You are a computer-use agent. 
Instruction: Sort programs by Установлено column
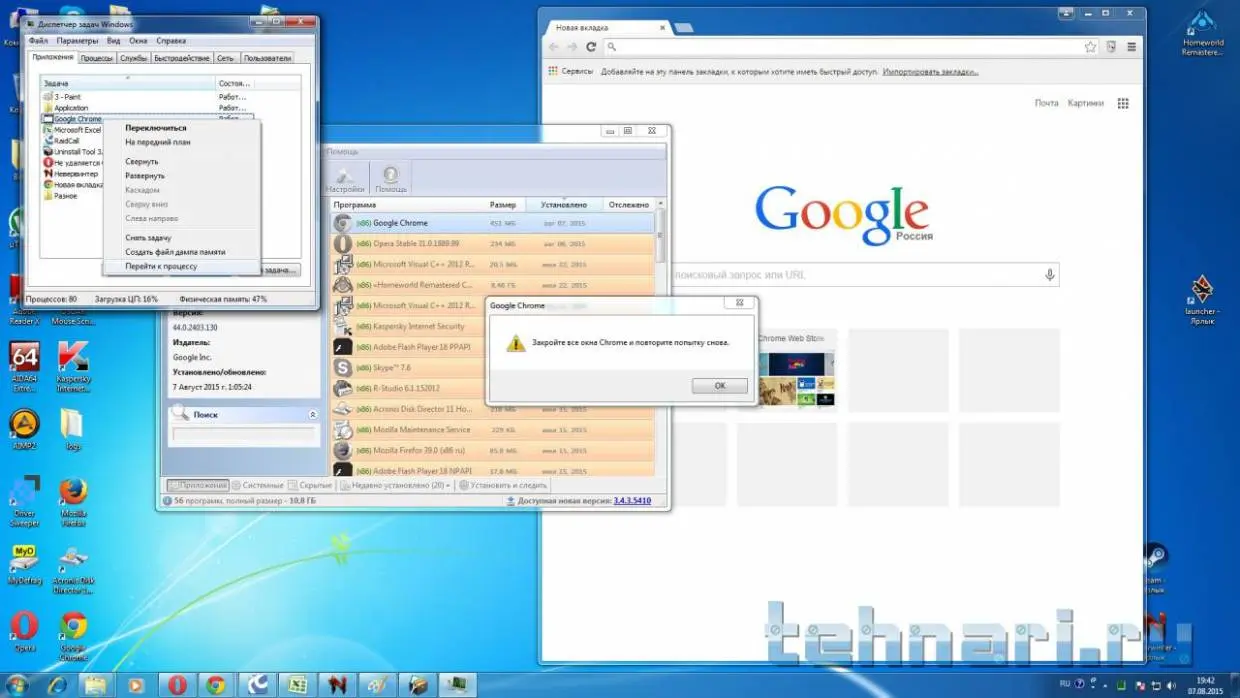564,204
